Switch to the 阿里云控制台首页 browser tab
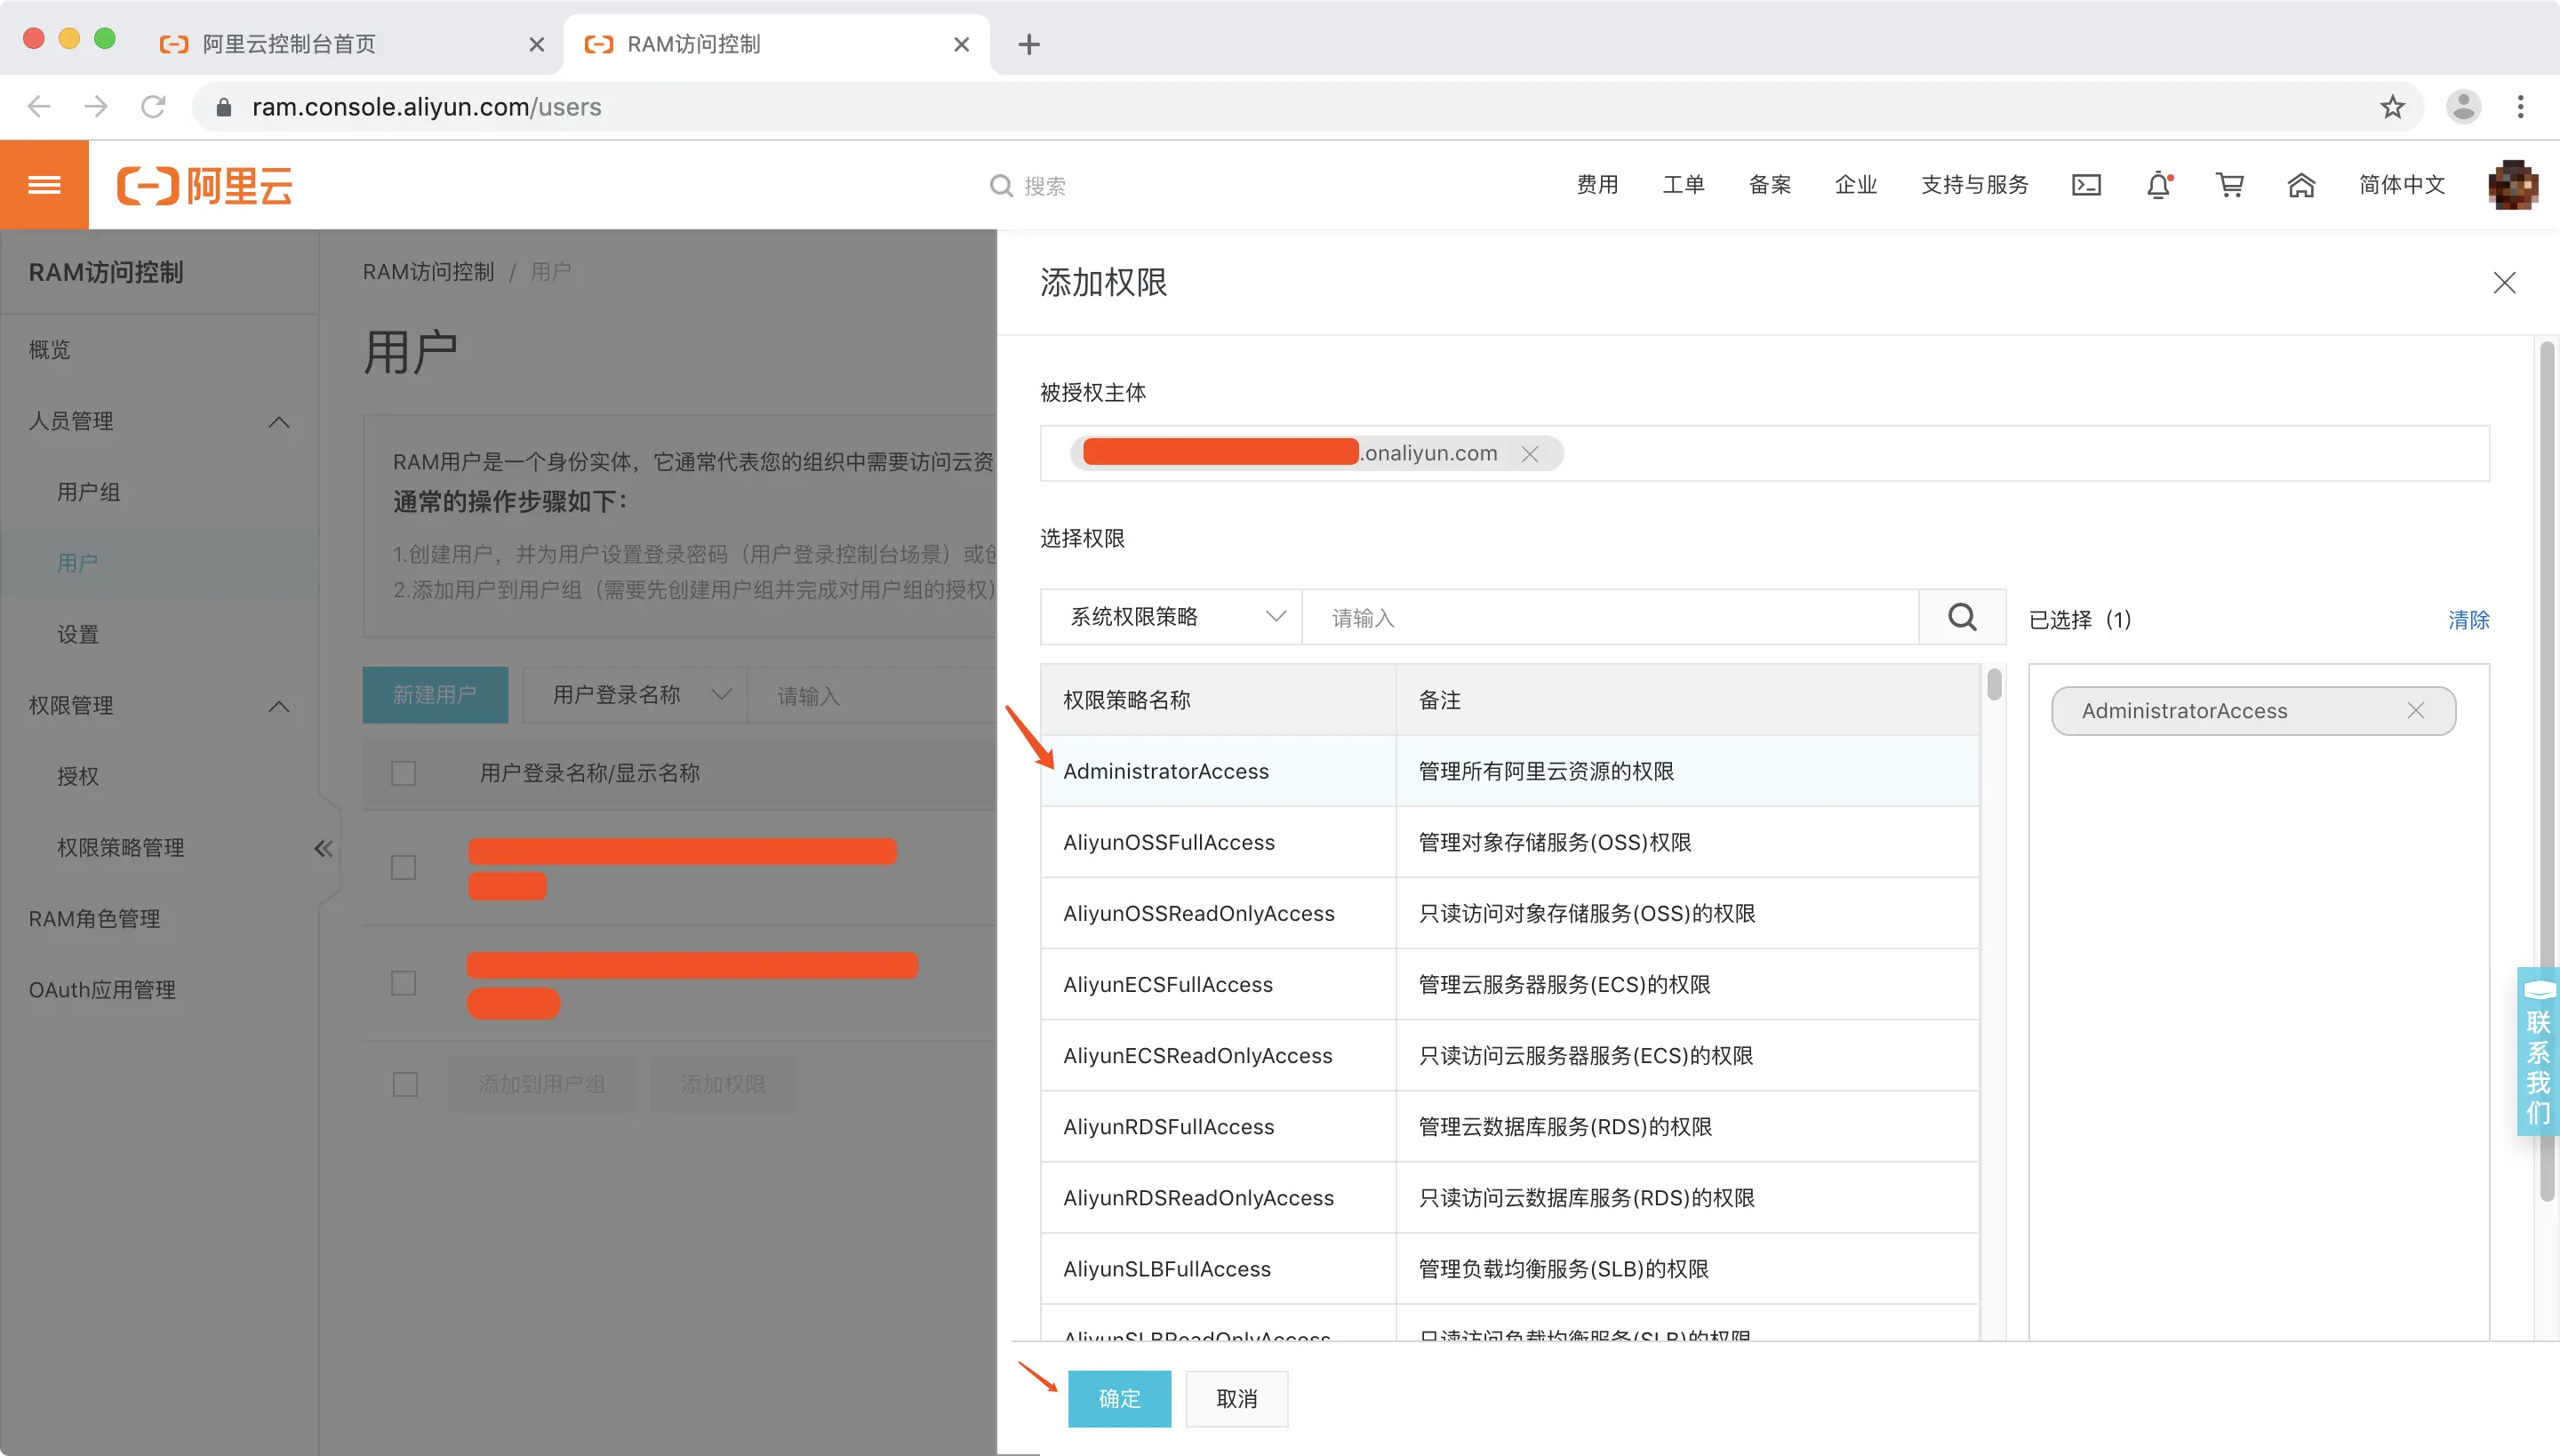Screen dimensions: 2560x1456 290,44
